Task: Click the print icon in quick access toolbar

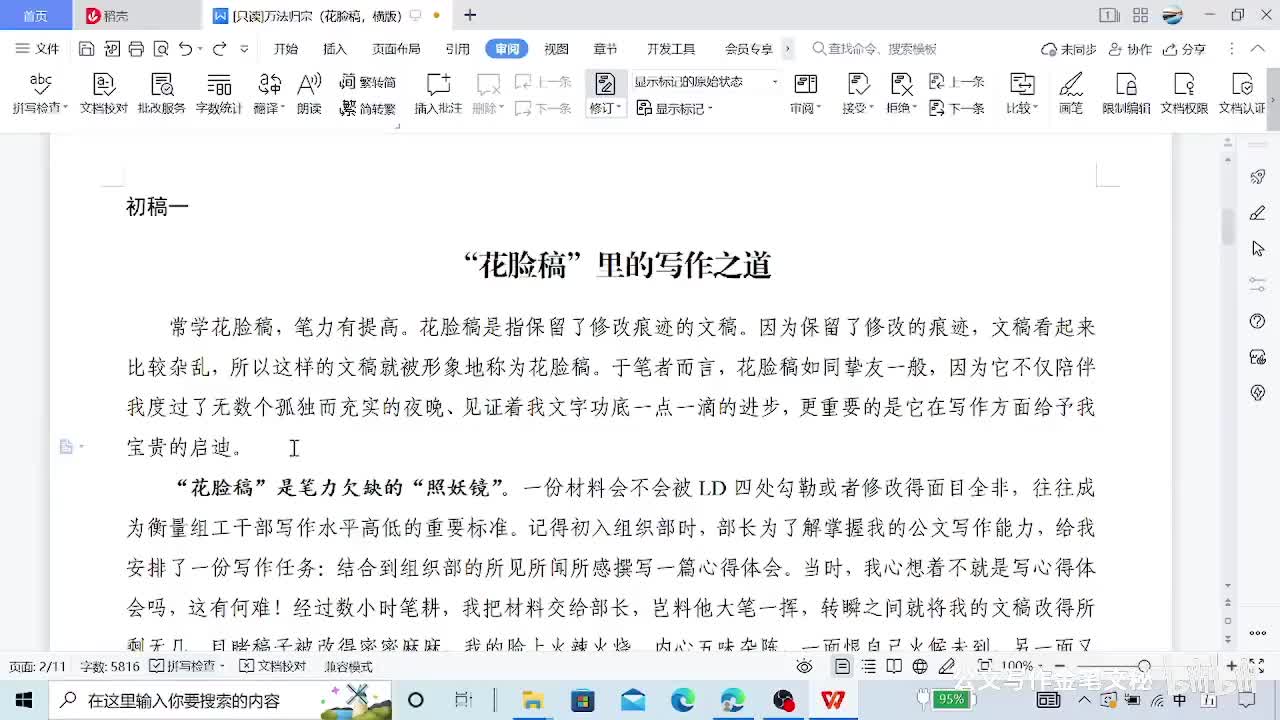Action: coord(136,49)
